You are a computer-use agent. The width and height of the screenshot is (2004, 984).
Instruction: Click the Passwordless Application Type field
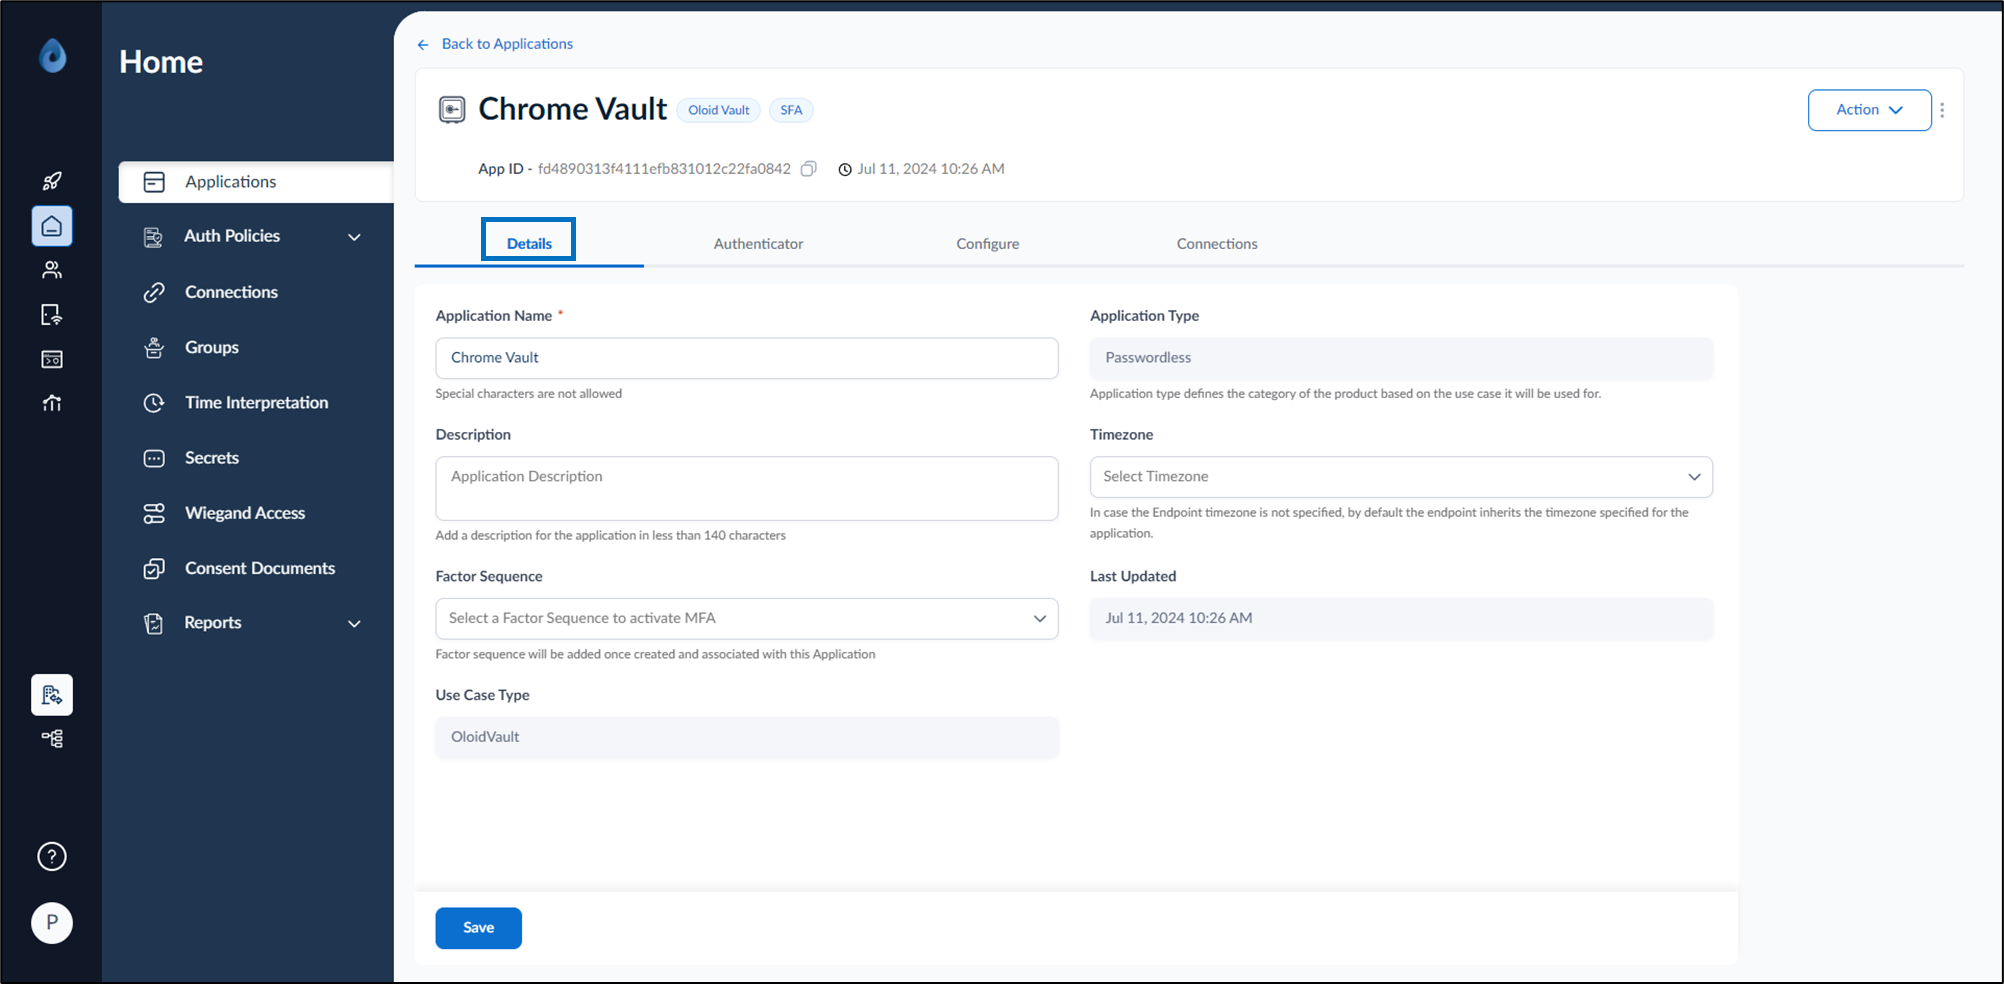coord(1401,358)
